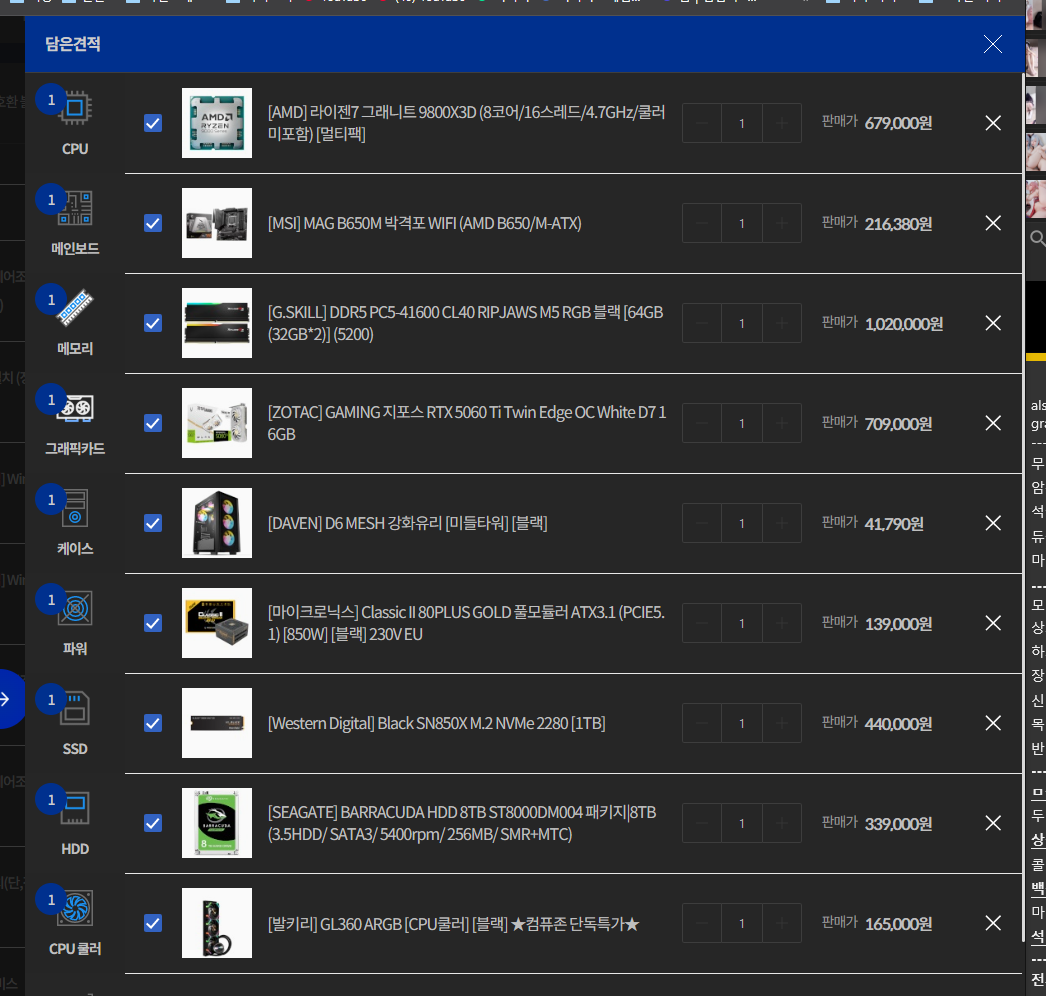The height and width of the screenshot is (996, 1046).
Task: Open the 메인보드 category icon
Action: point(75,208)
